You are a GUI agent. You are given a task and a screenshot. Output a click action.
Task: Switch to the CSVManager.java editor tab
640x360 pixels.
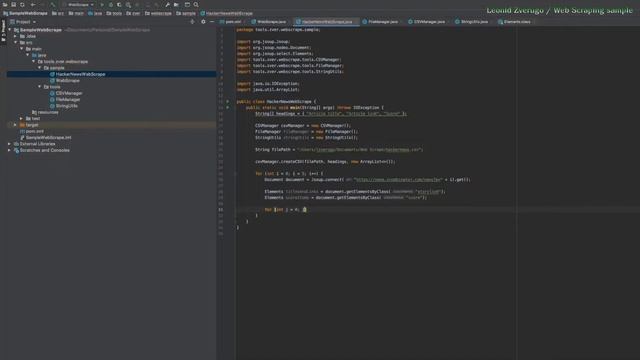(x=427, y=22)
